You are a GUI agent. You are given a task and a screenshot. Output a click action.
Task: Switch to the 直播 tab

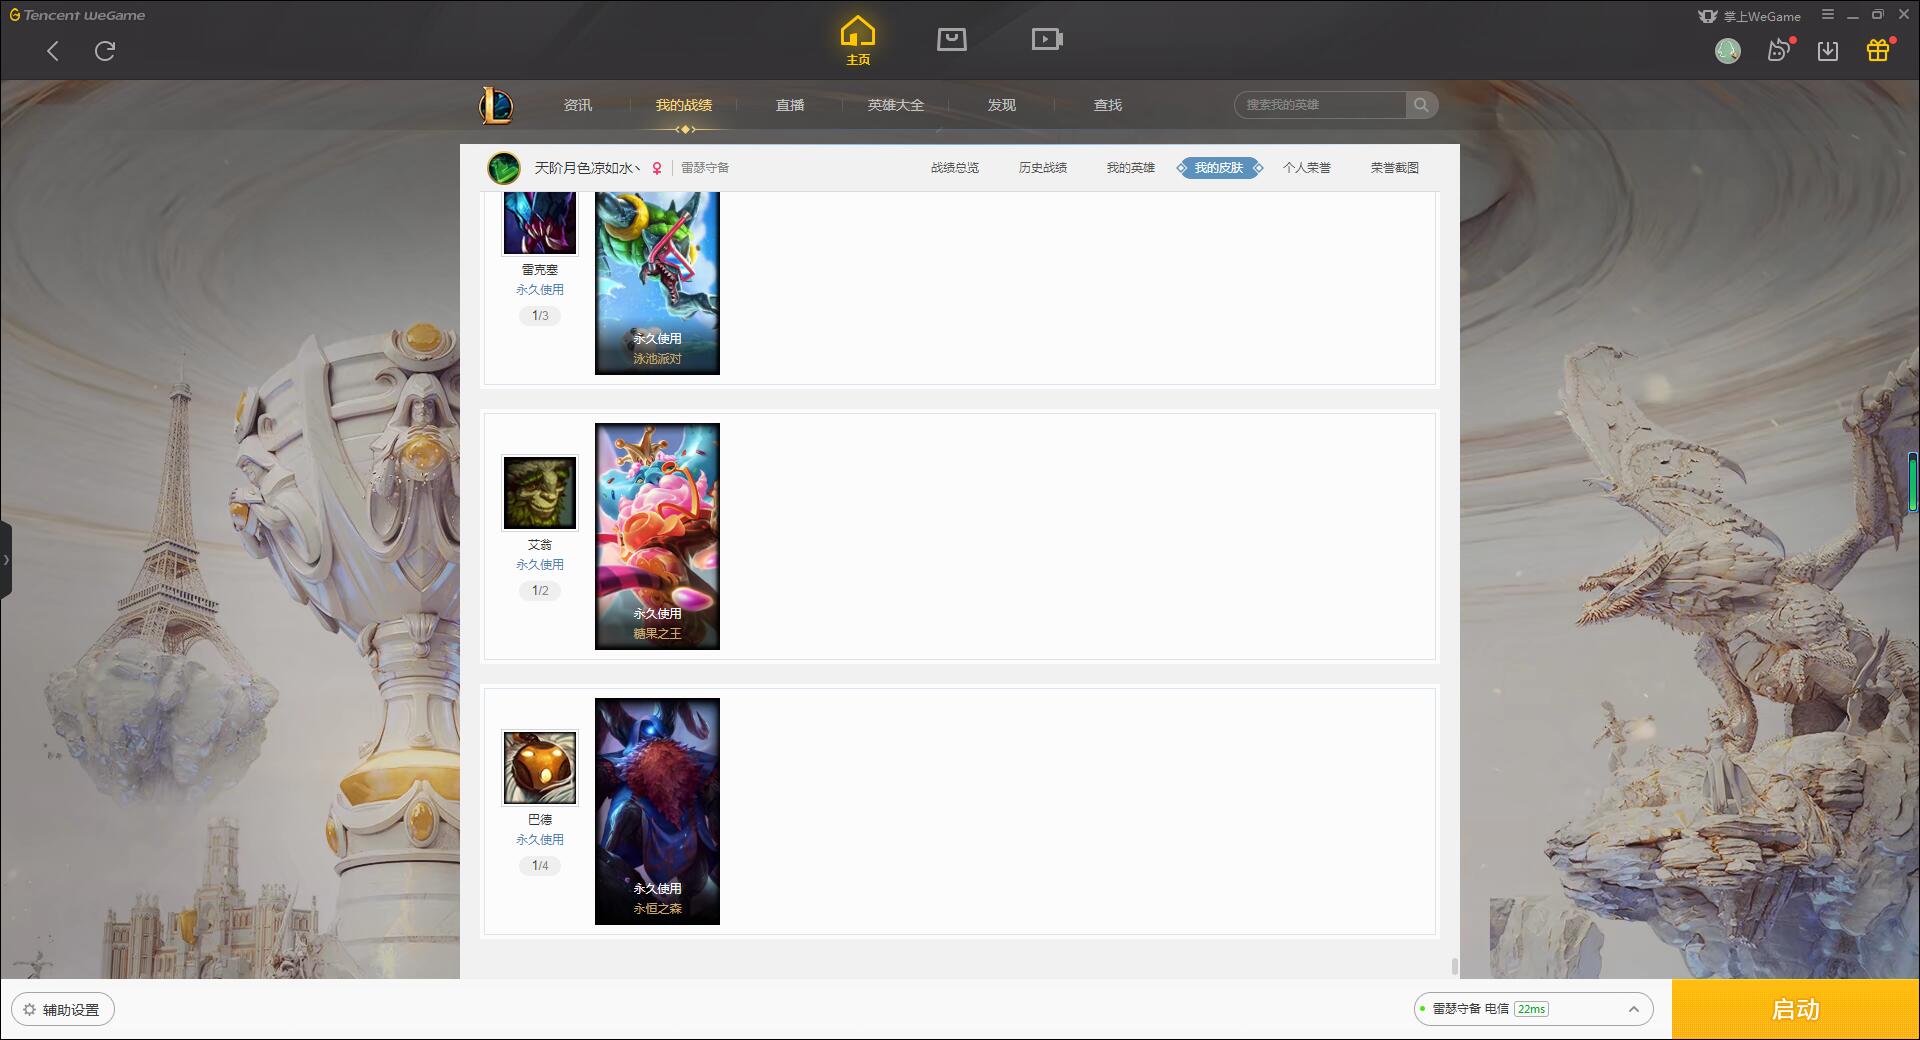[x=790, y=105]
